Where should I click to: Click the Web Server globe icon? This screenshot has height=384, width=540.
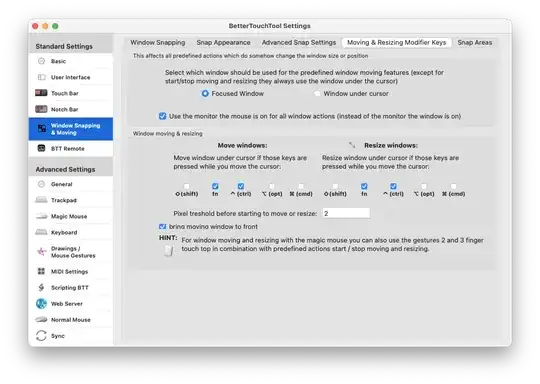point(41,303)
